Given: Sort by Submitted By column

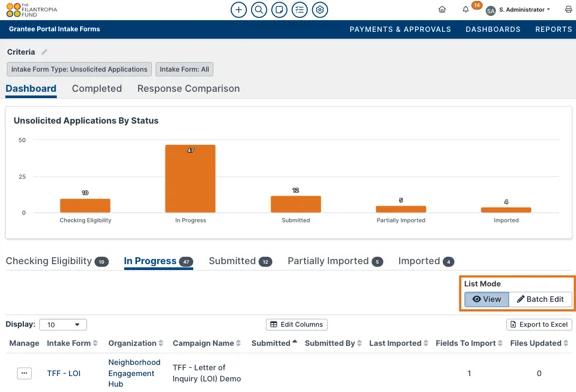Looking at the screenshot, I should click(x=333, y=343).
